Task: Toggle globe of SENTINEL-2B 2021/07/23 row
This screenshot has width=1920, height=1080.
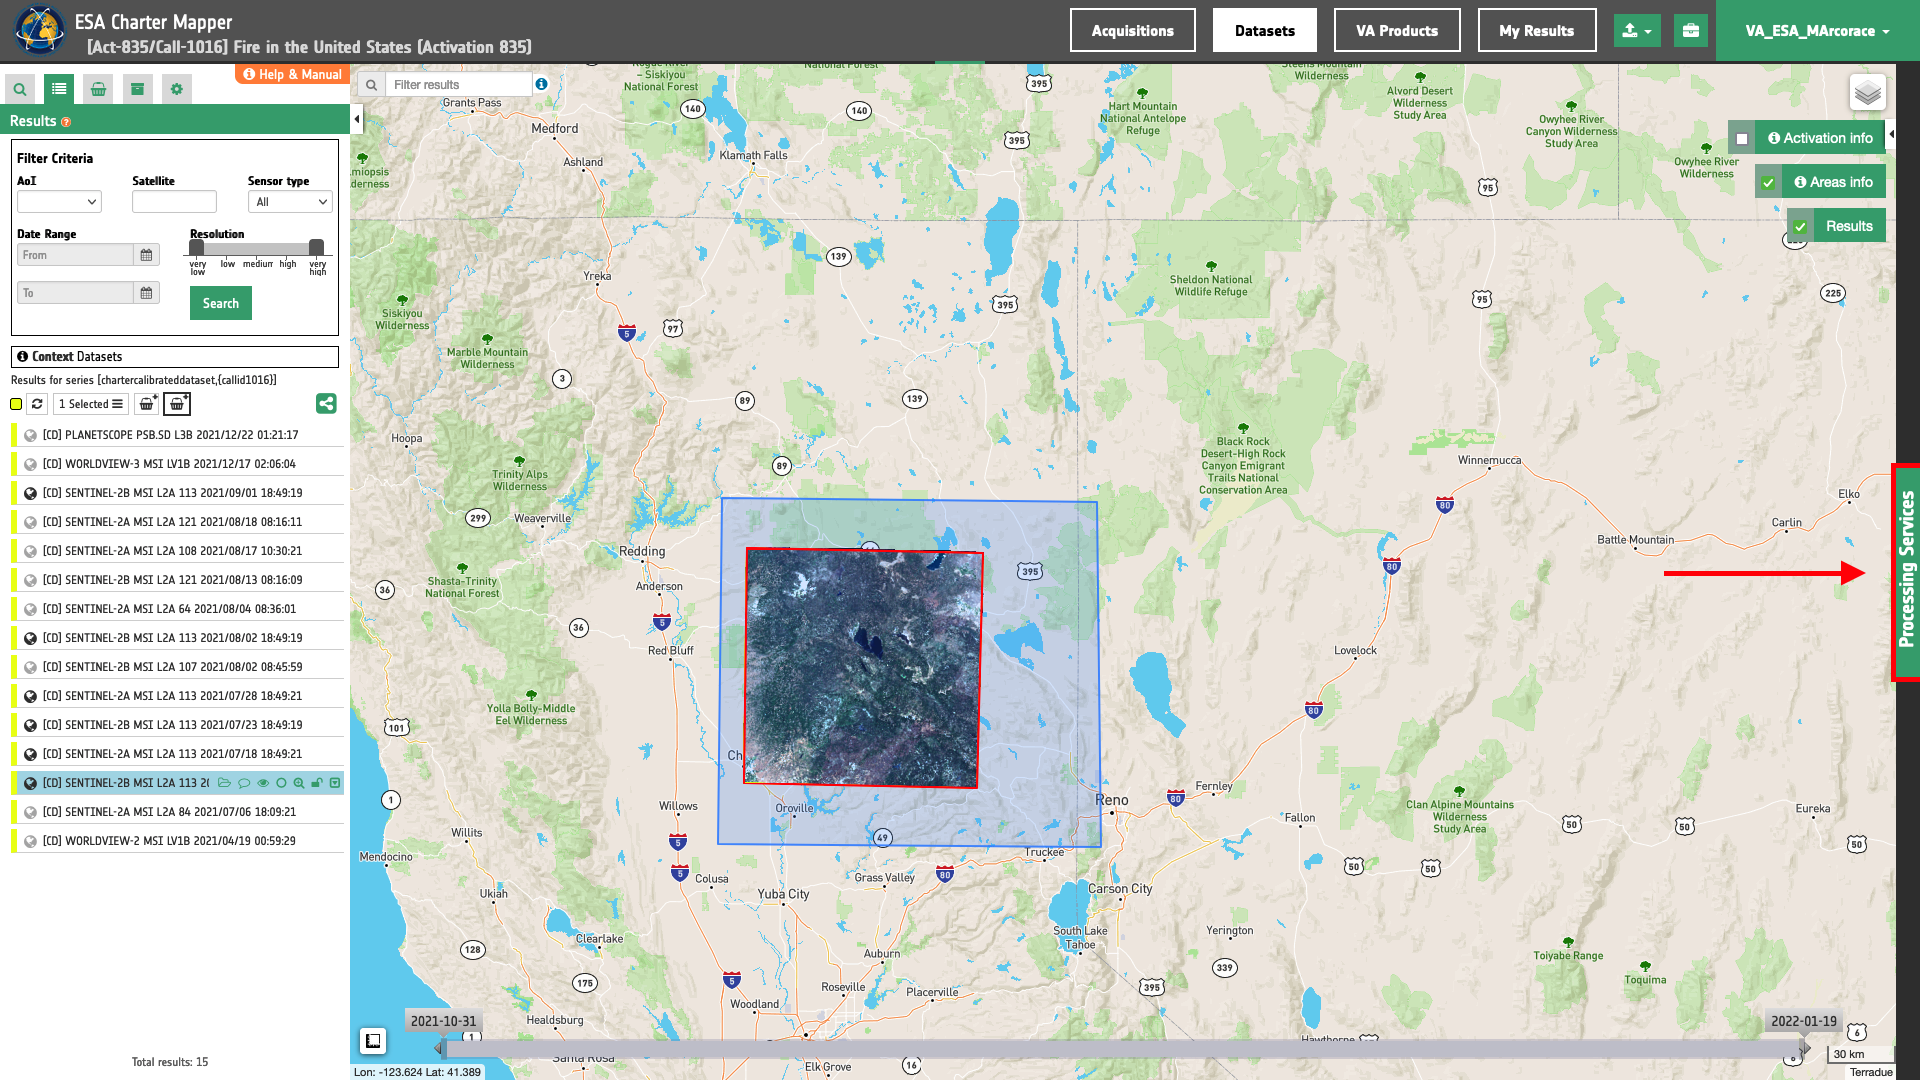Action: pos(30,726)
